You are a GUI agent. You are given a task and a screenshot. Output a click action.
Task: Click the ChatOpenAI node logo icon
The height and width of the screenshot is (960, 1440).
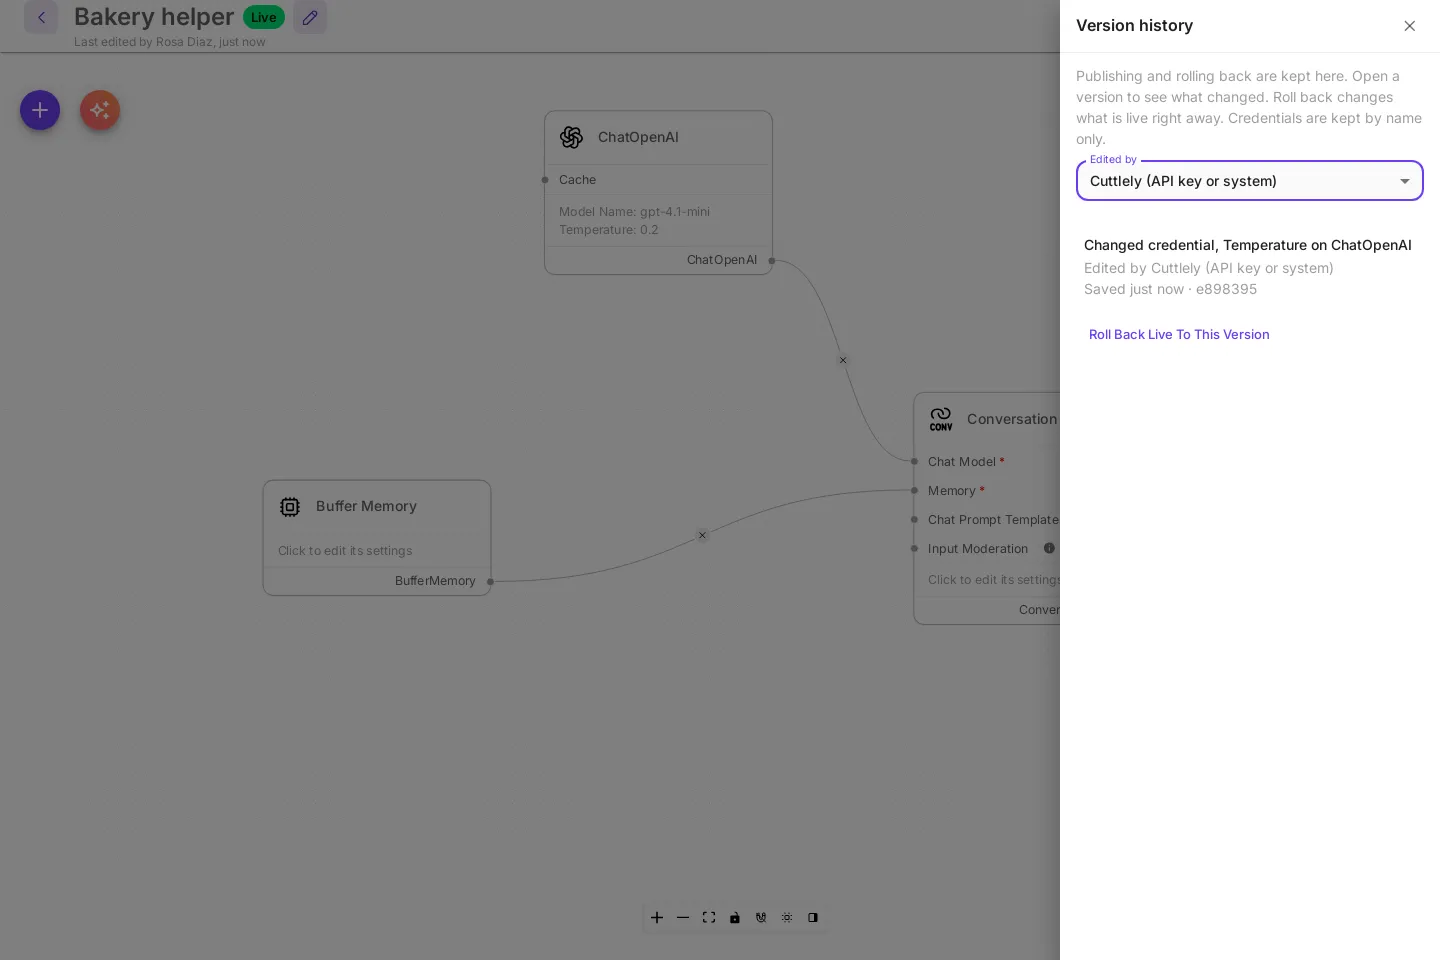(572, 137)
